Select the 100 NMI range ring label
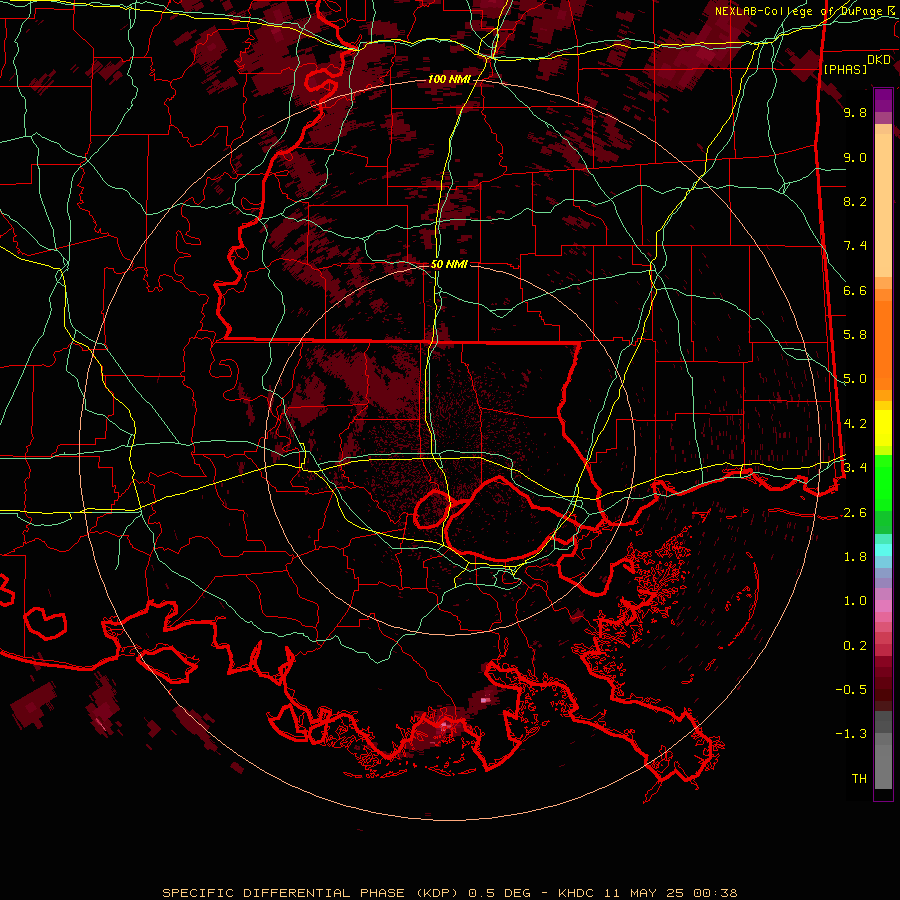900x900 pixels. coord(449,79)
